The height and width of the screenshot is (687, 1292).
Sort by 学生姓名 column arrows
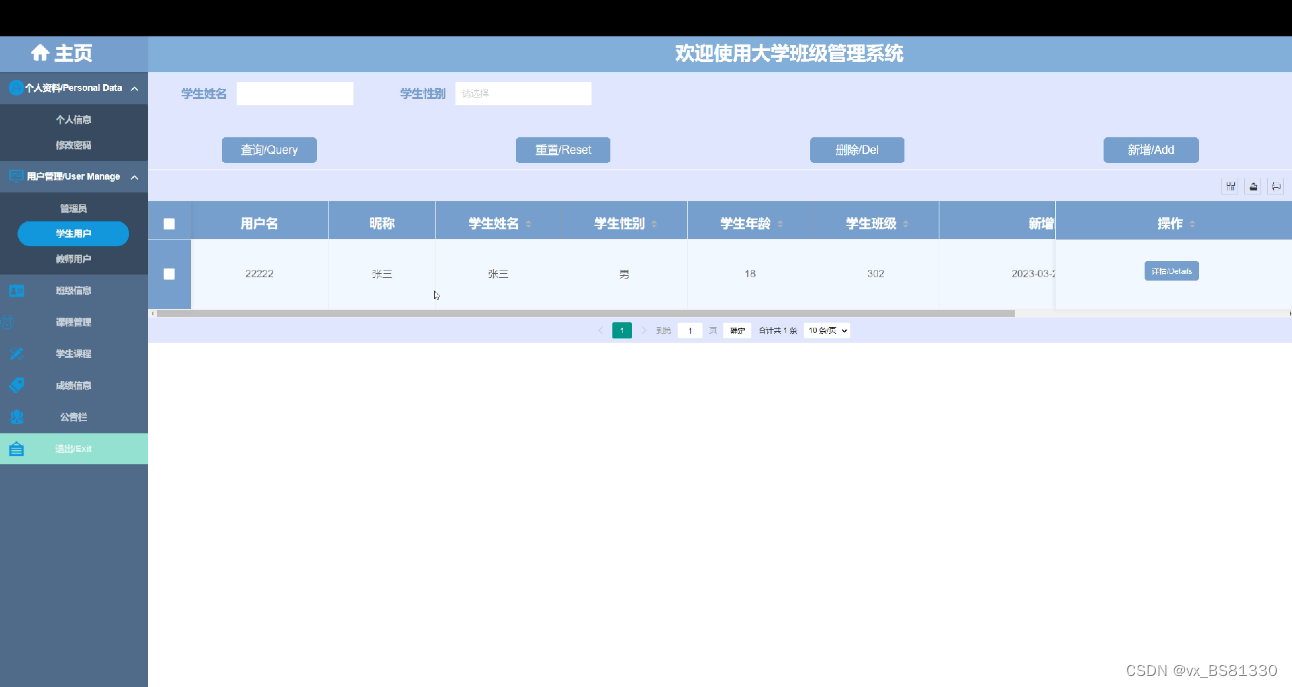tap(529, 224)
